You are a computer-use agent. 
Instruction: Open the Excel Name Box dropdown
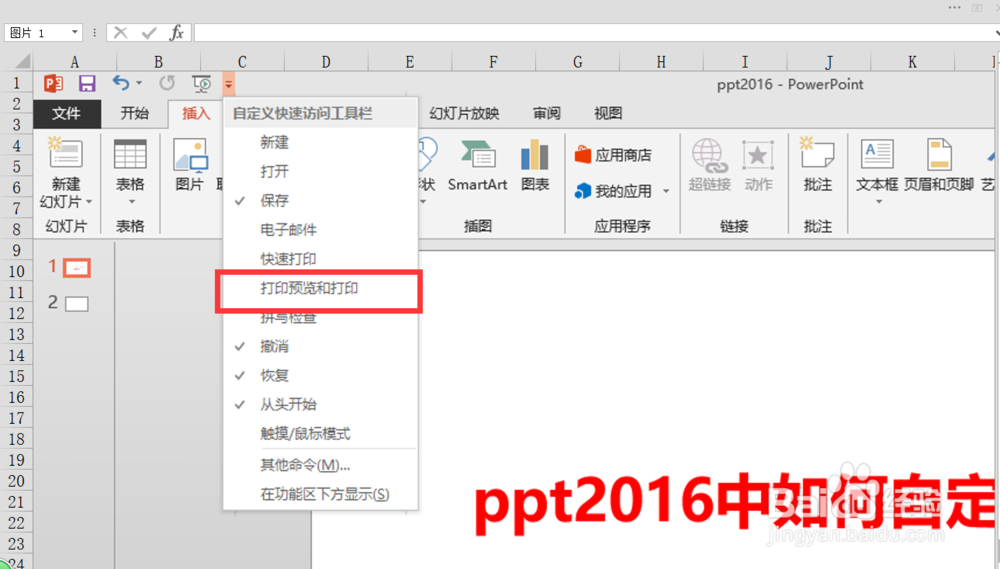(x=75, y=32)
